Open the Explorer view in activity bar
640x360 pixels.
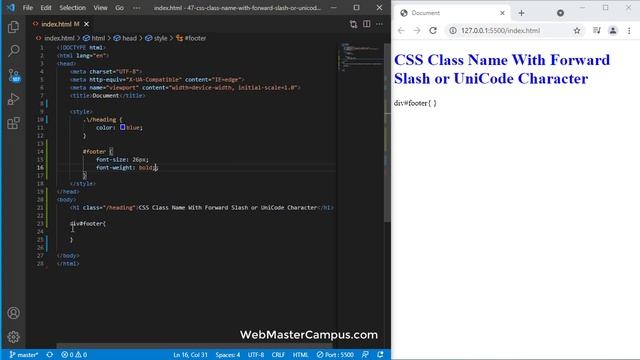coord(13,27)
